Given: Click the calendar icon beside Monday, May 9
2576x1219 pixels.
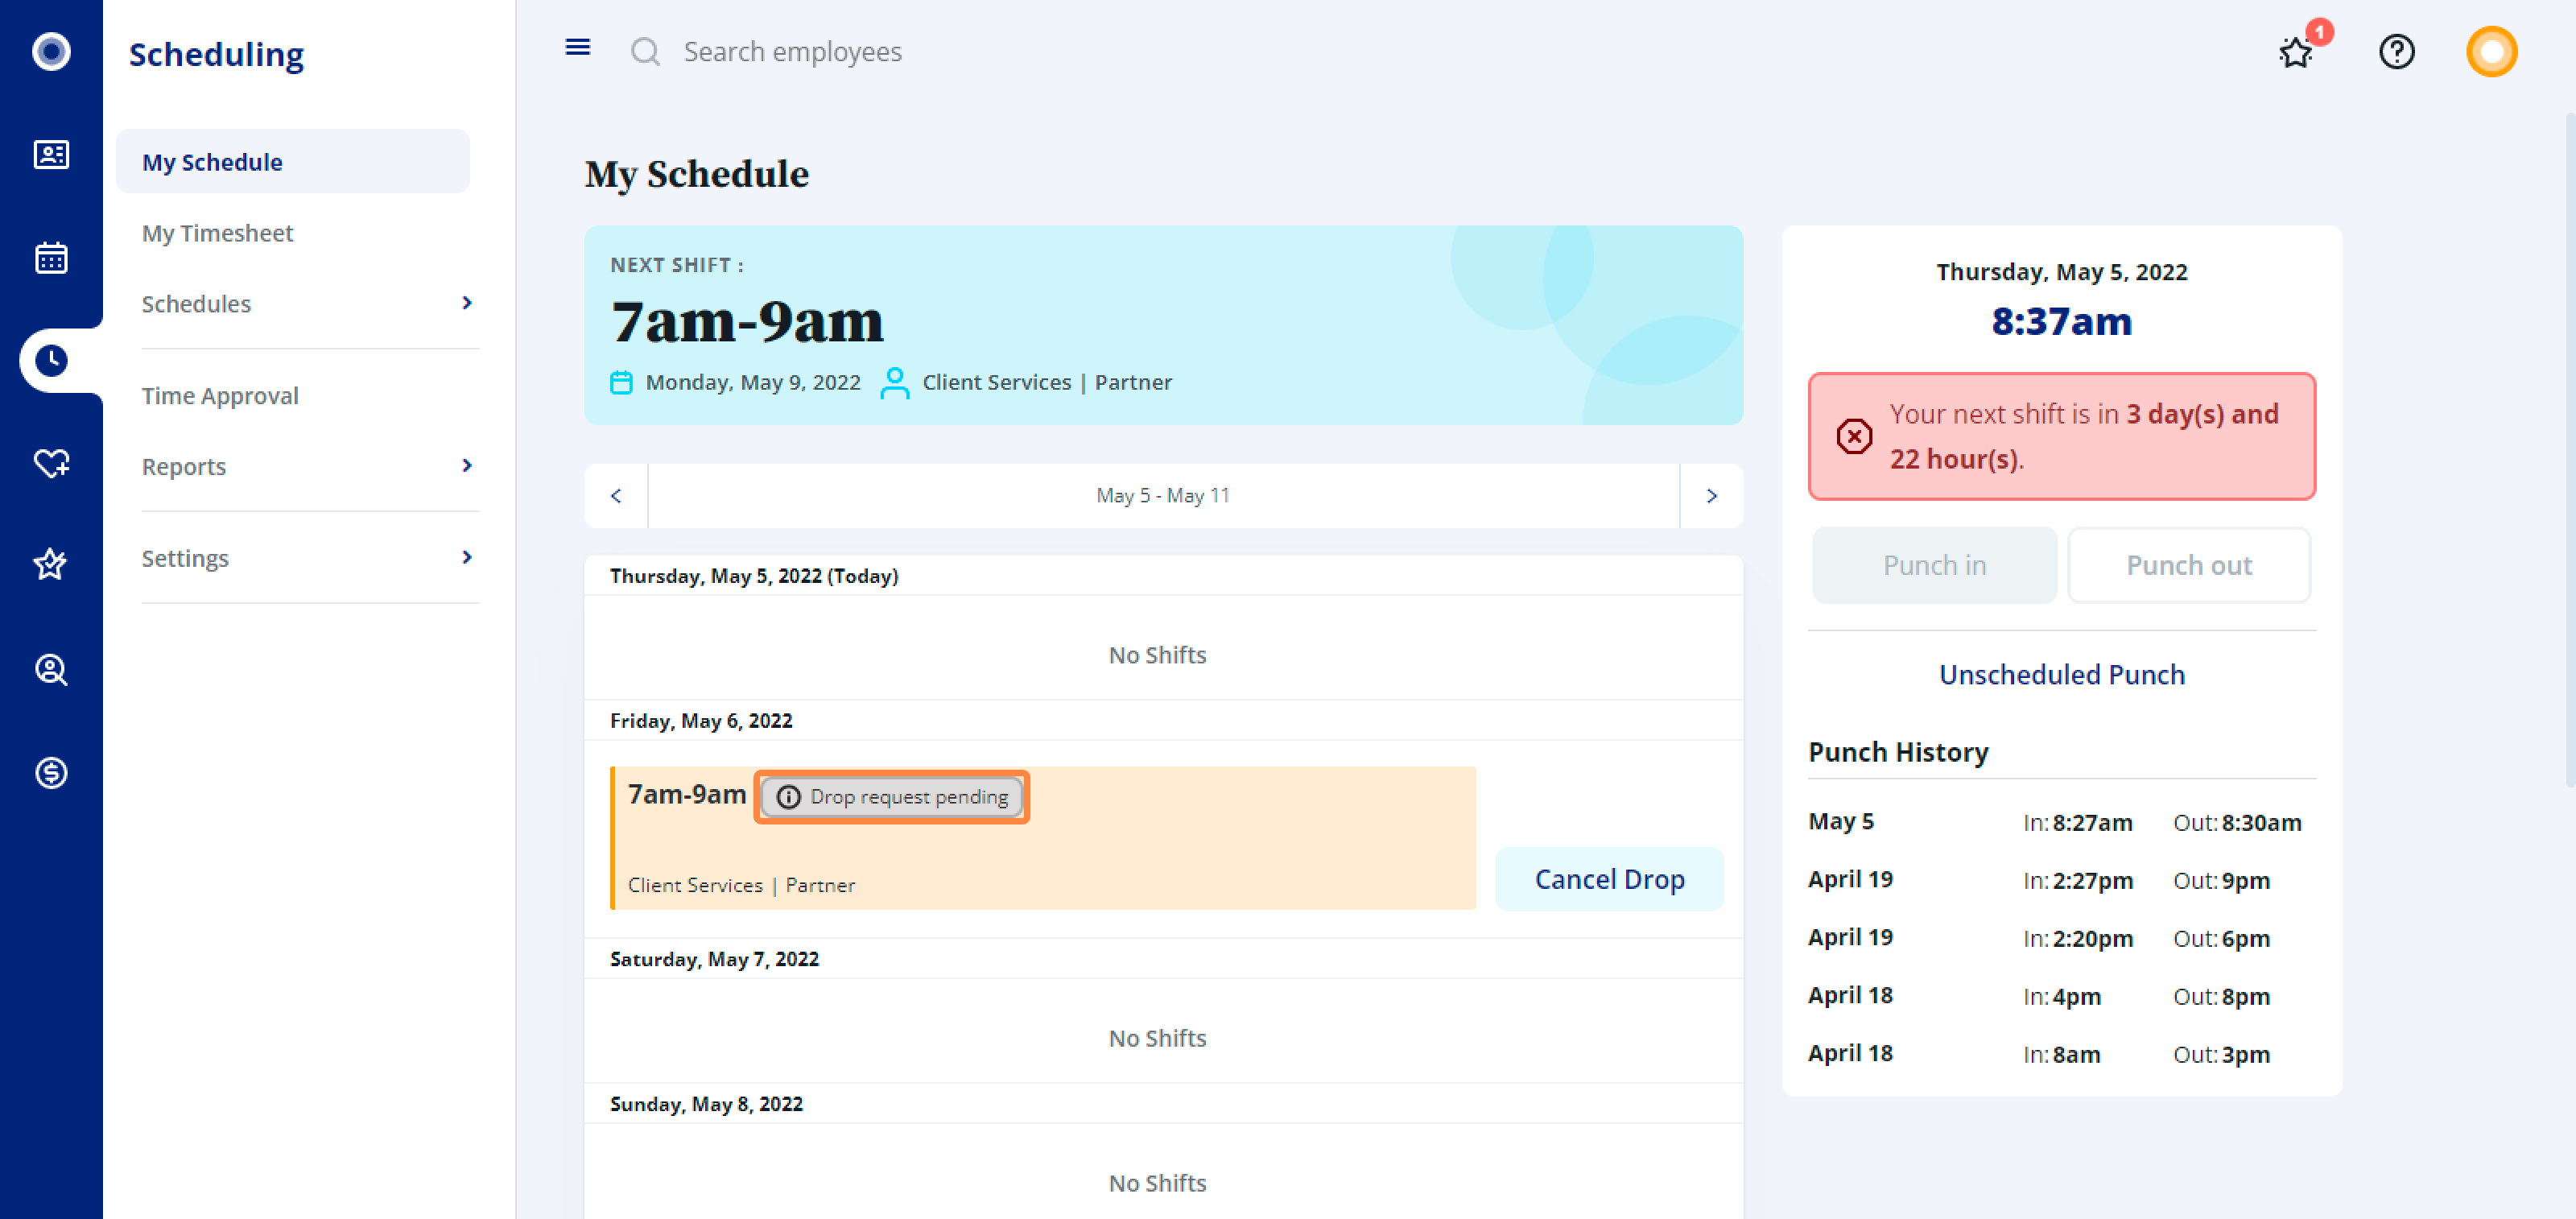Looking at the screenshot, I should click(621, 383).
